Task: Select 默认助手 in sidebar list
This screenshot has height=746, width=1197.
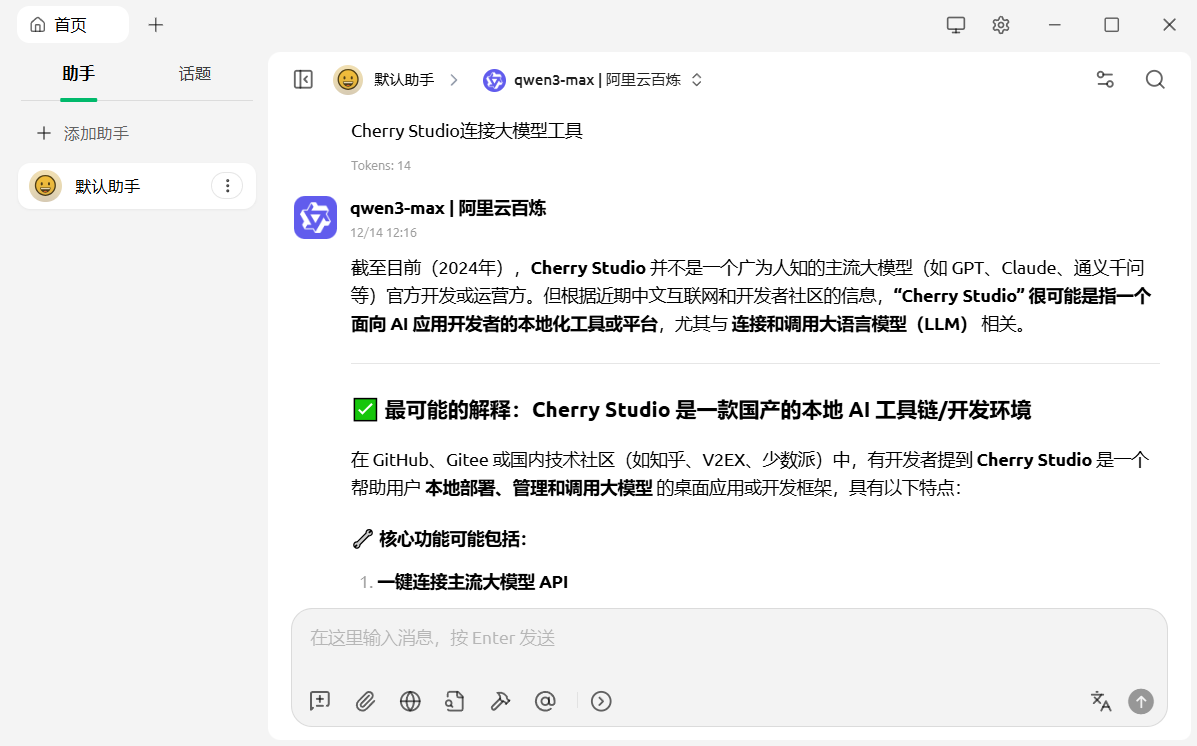Action: [137, 186]
